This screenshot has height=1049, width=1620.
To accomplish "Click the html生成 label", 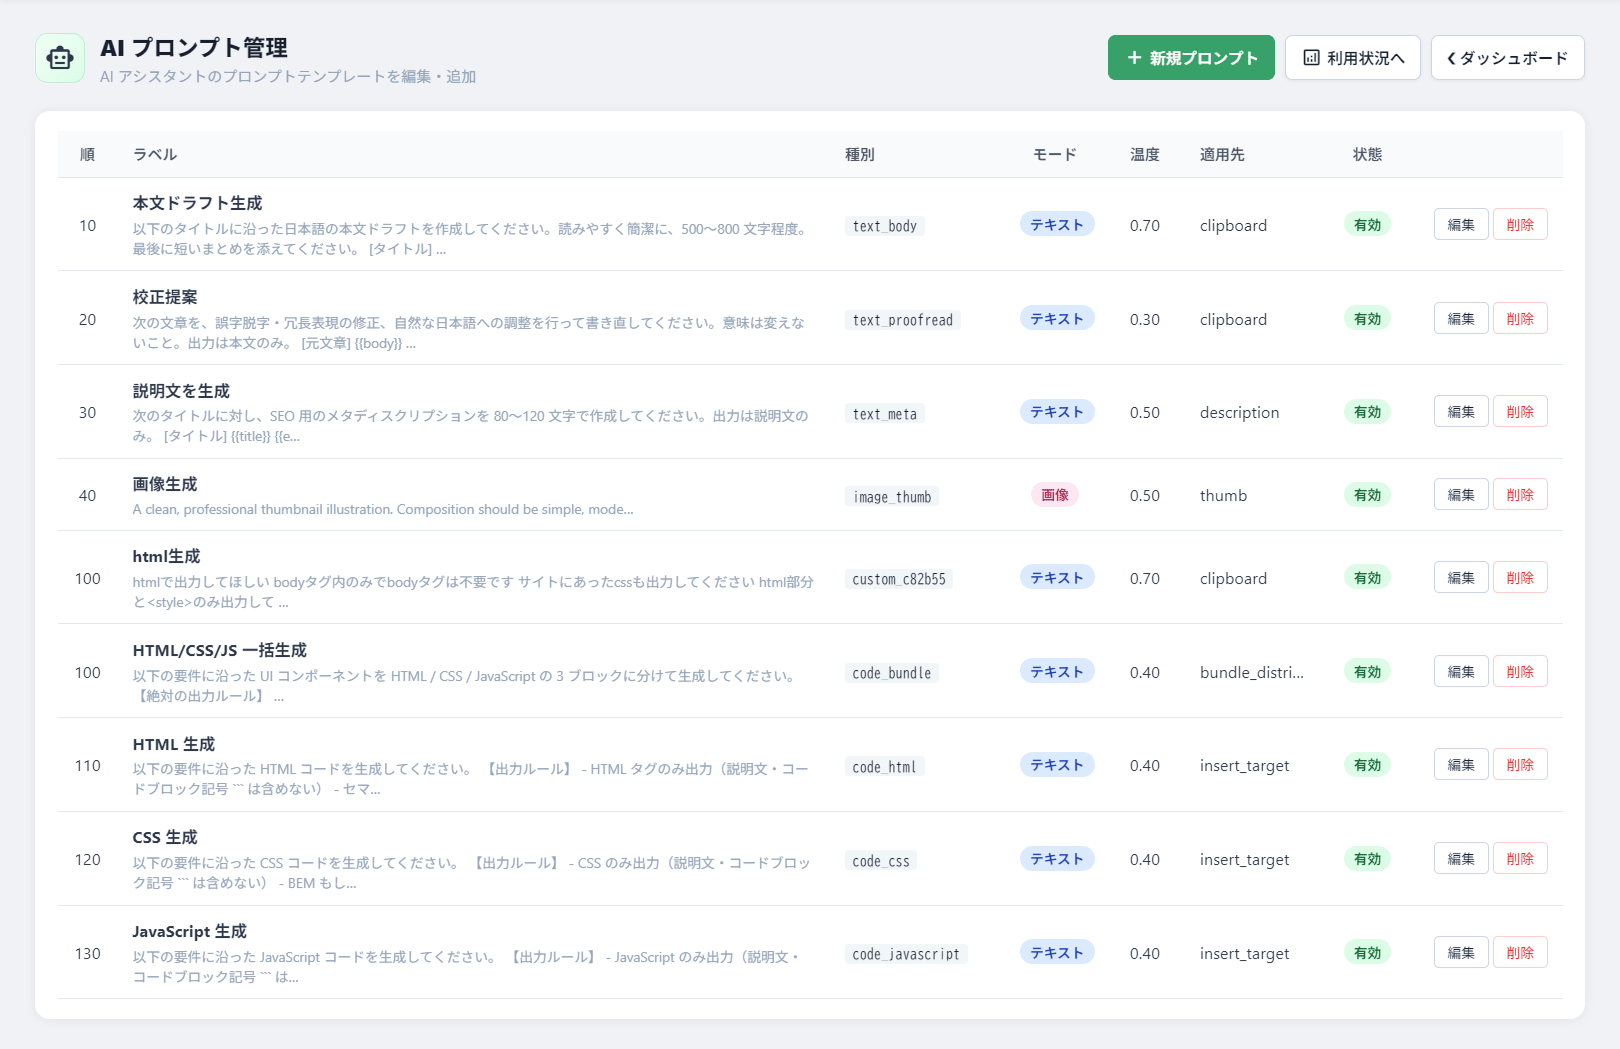I will click(x=166, y=556).
